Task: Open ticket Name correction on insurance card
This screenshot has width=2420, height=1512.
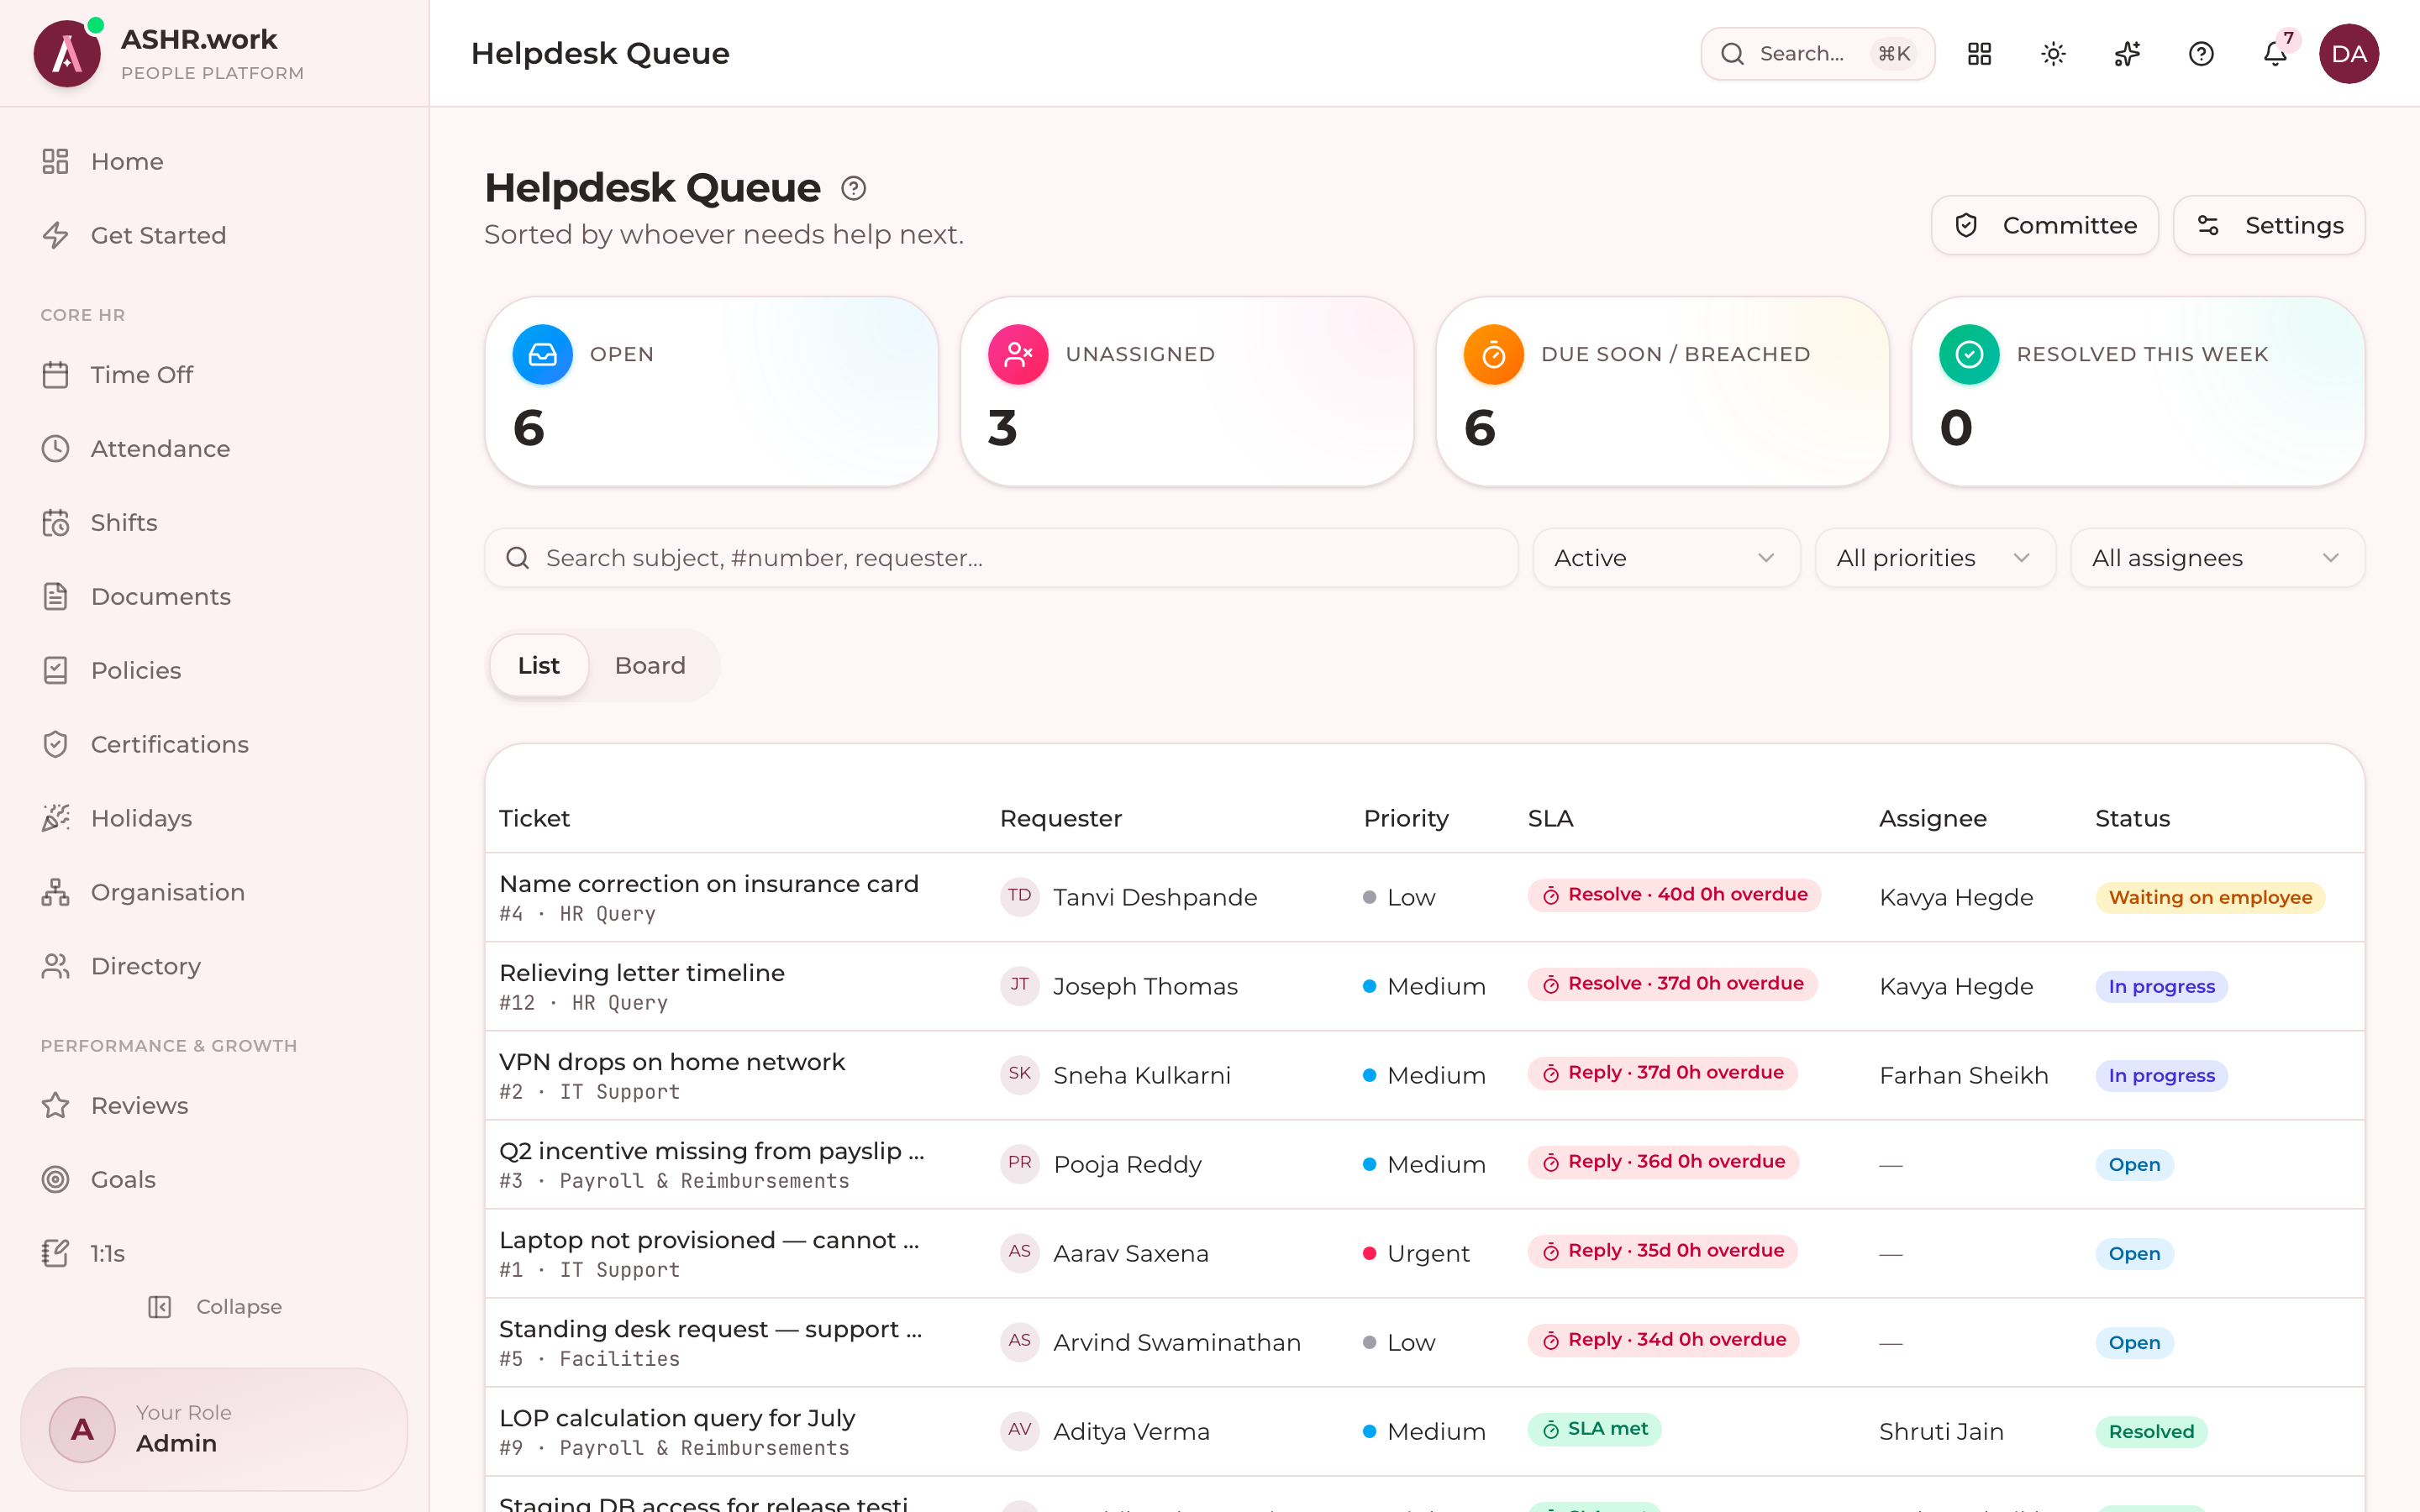Action: point(709,885)
